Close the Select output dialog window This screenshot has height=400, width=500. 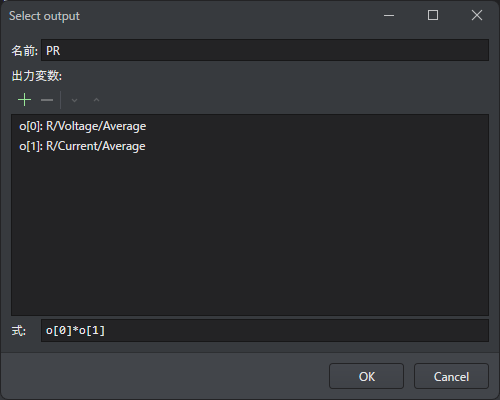click(x=477, y=15)
